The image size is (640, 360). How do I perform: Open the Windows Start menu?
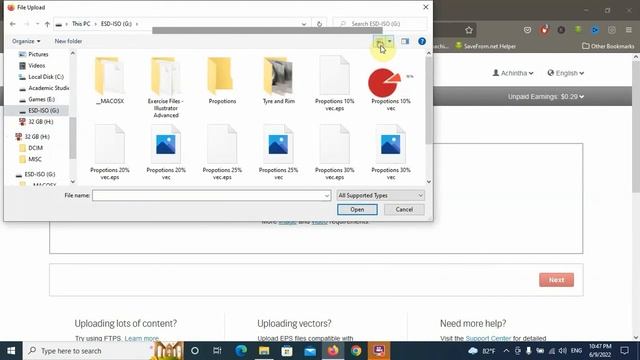pyautogui.click(x=11, y=351)
